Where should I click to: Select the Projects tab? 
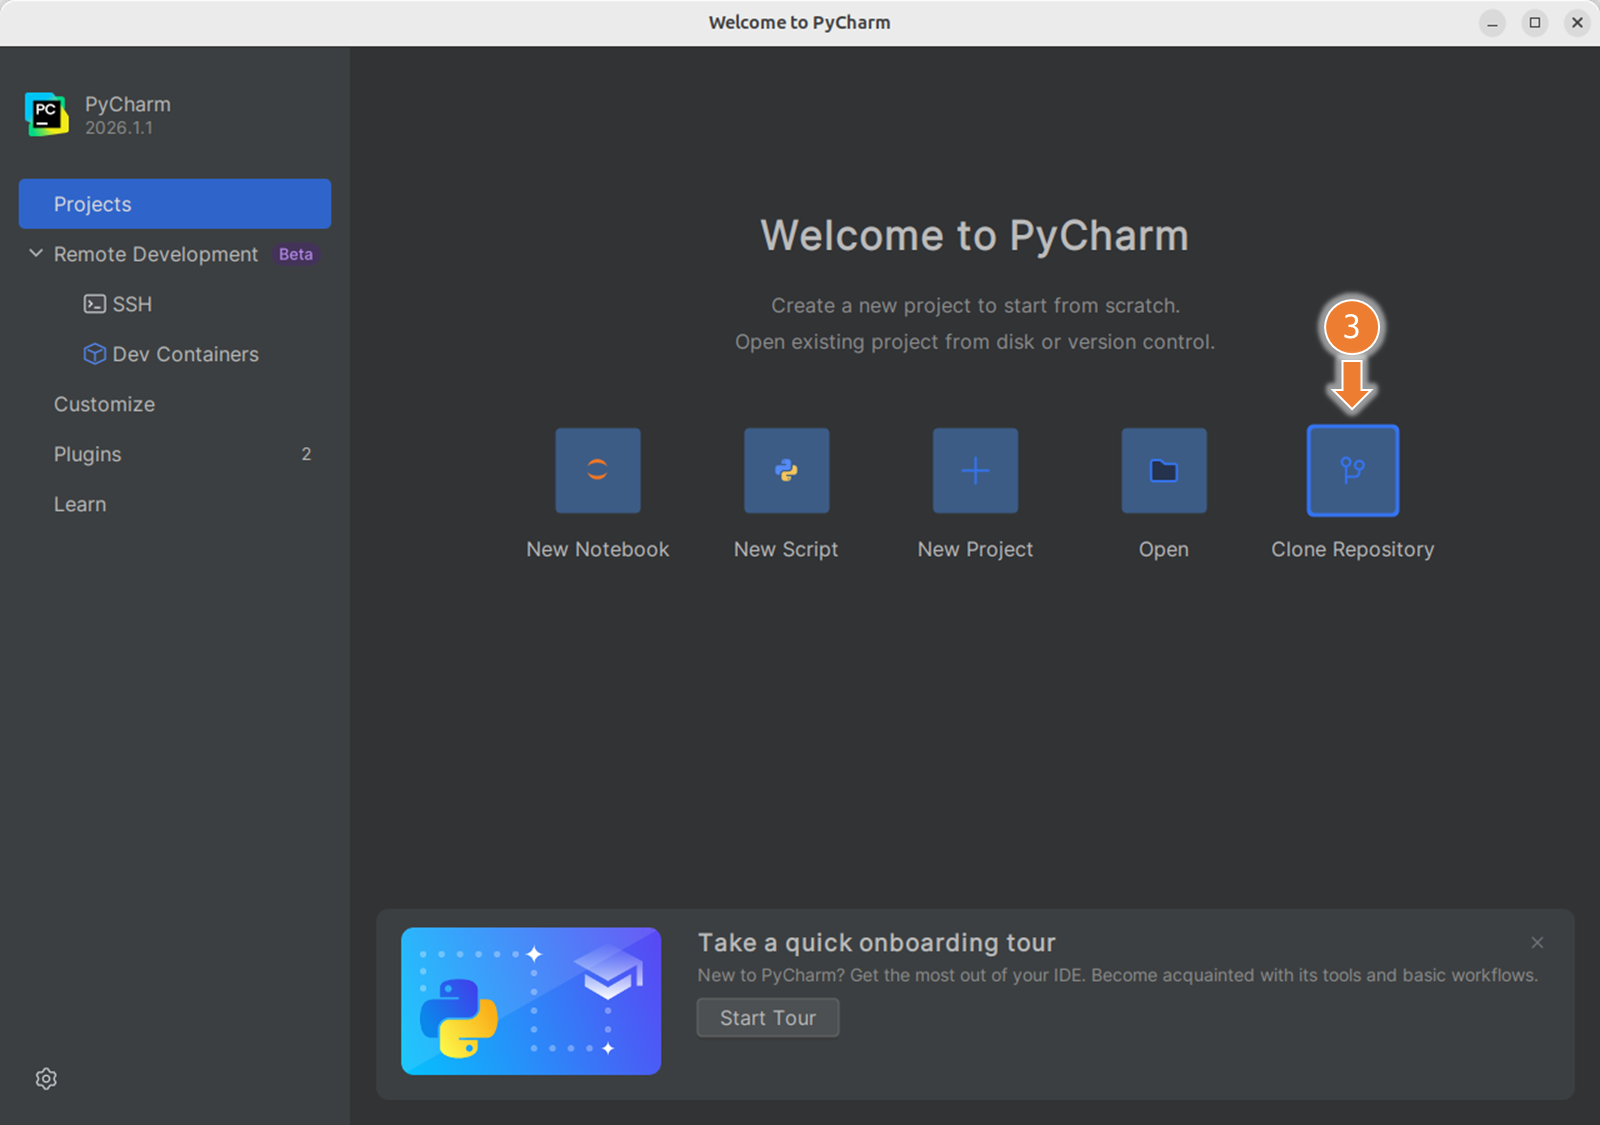175,204
